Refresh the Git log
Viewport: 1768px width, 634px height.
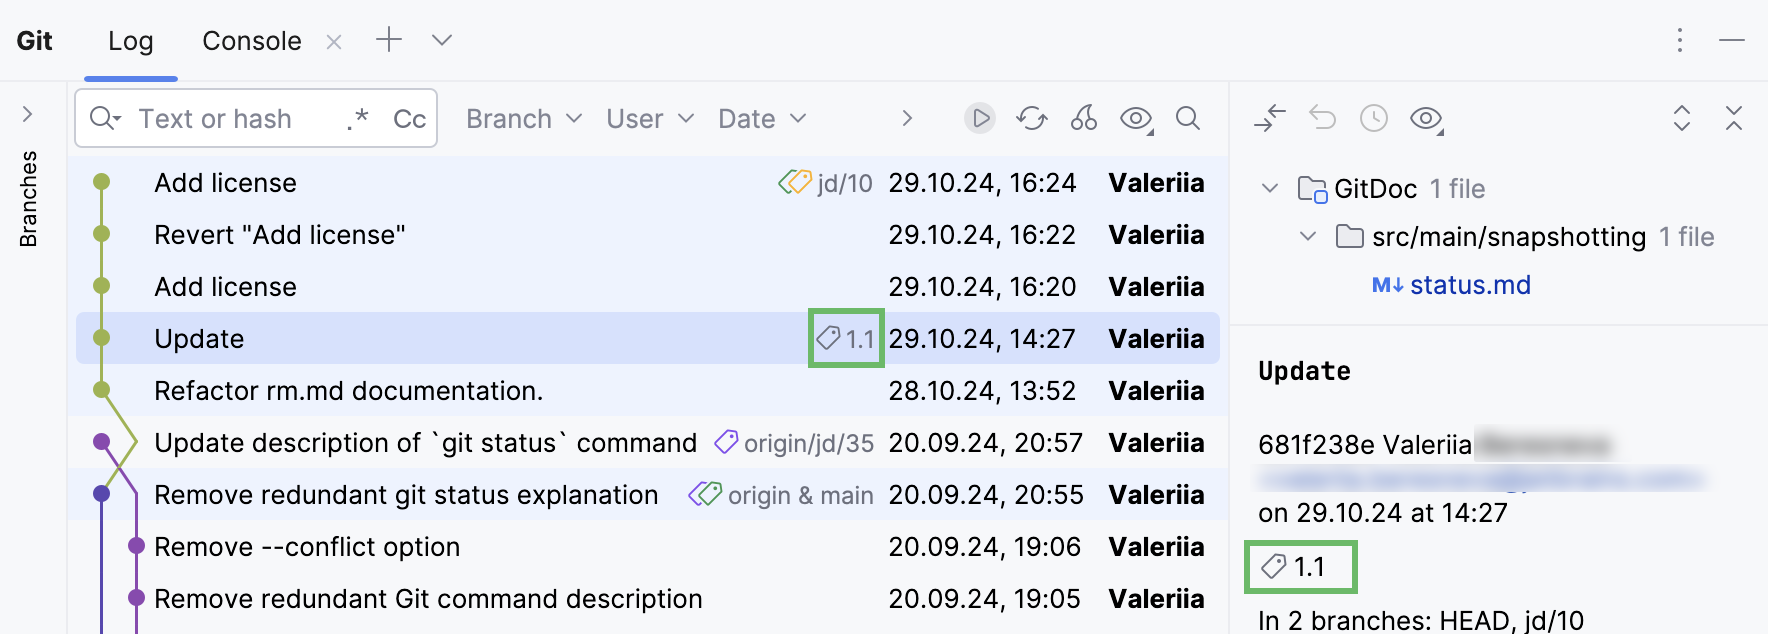[1031, 118]
